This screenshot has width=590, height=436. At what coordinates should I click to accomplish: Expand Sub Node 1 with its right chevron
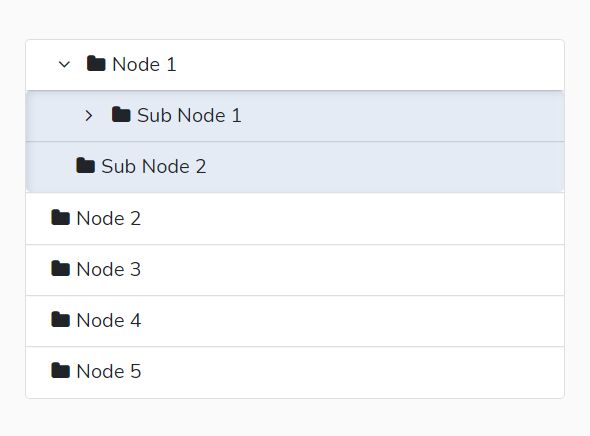click(89, 115)
